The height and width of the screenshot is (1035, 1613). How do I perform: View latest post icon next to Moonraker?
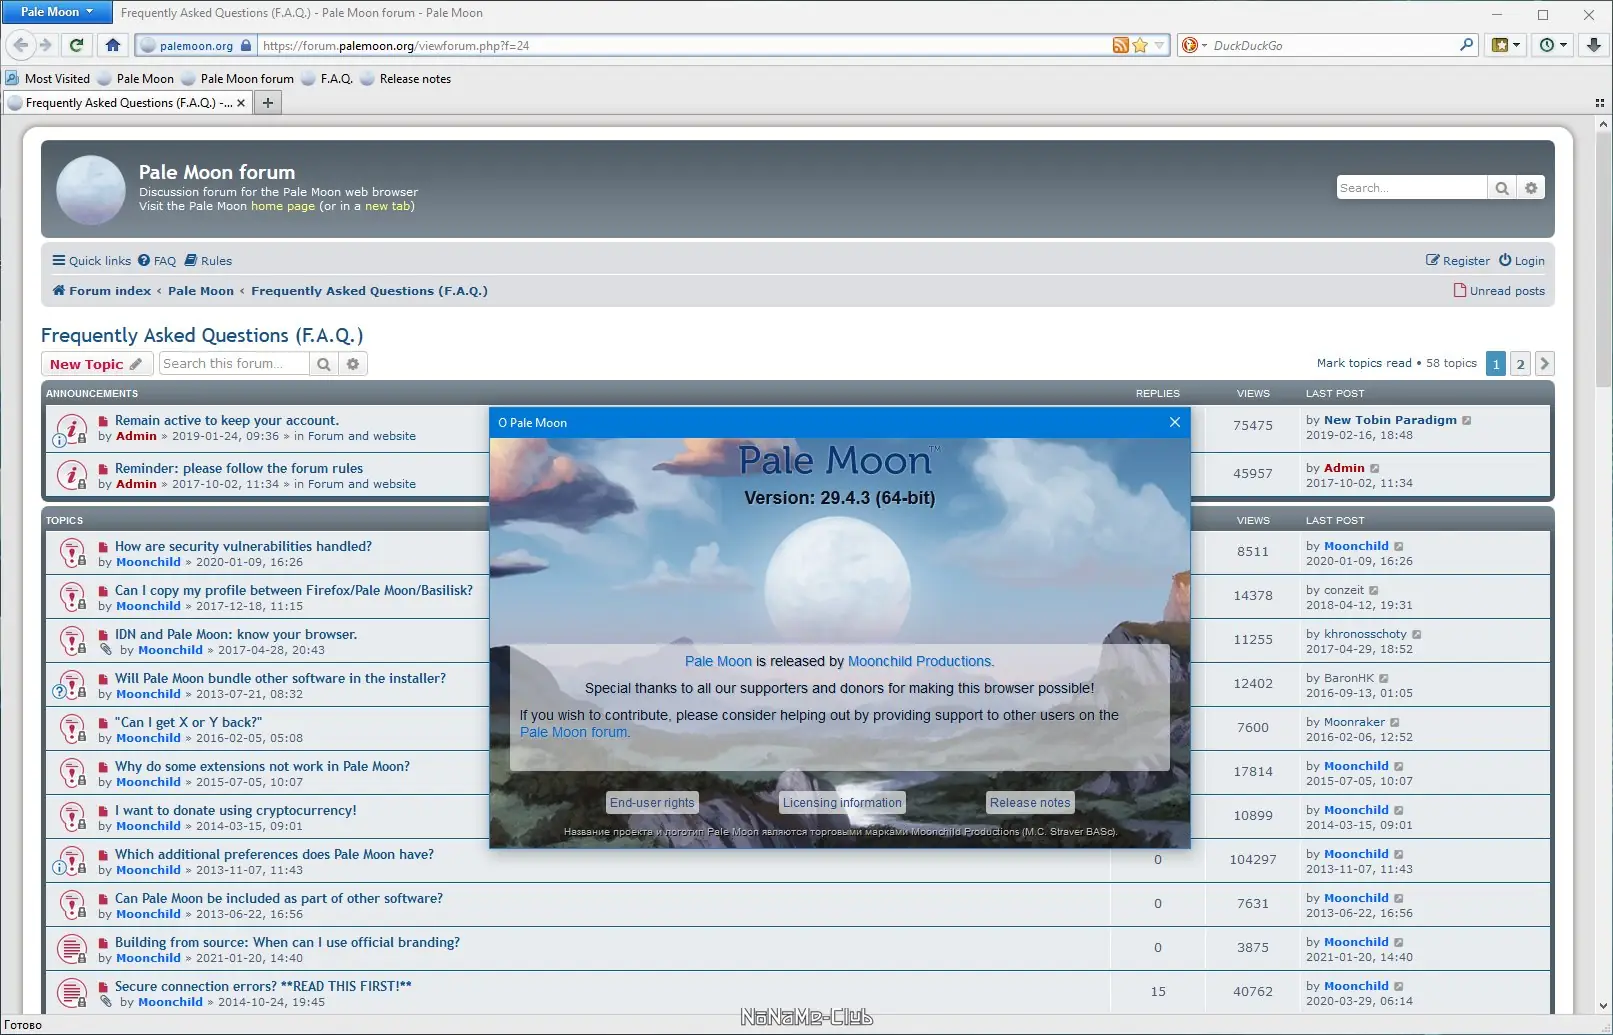[x=1395, y=722]
